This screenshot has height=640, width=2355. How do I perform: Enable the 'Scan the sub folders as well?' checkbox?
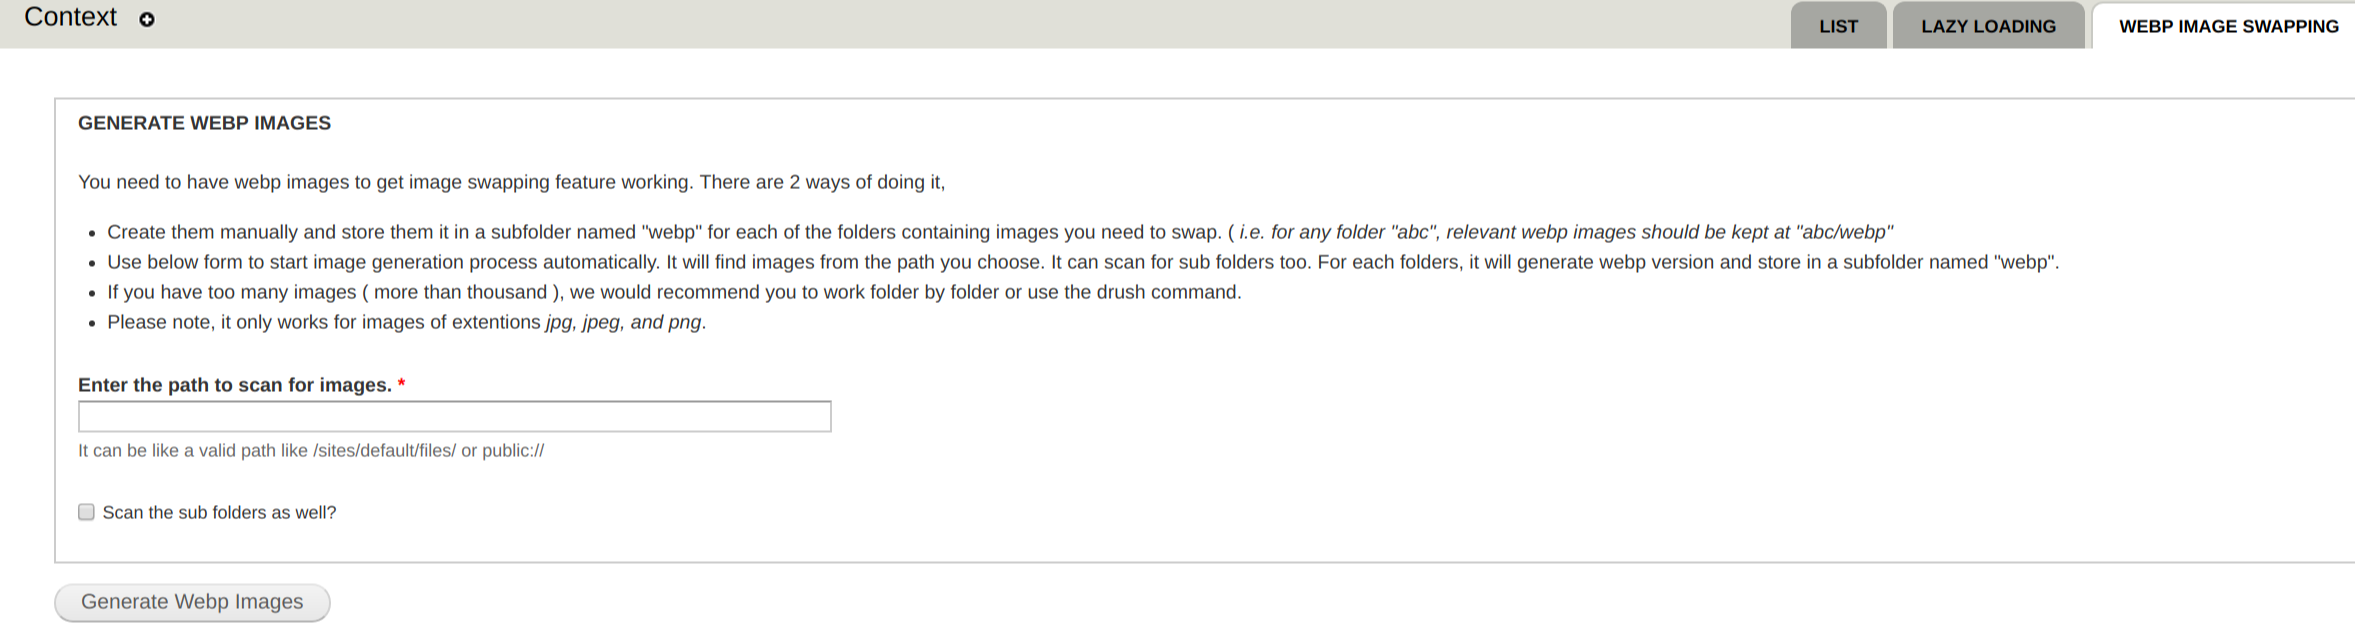click(x=86, y=511)
